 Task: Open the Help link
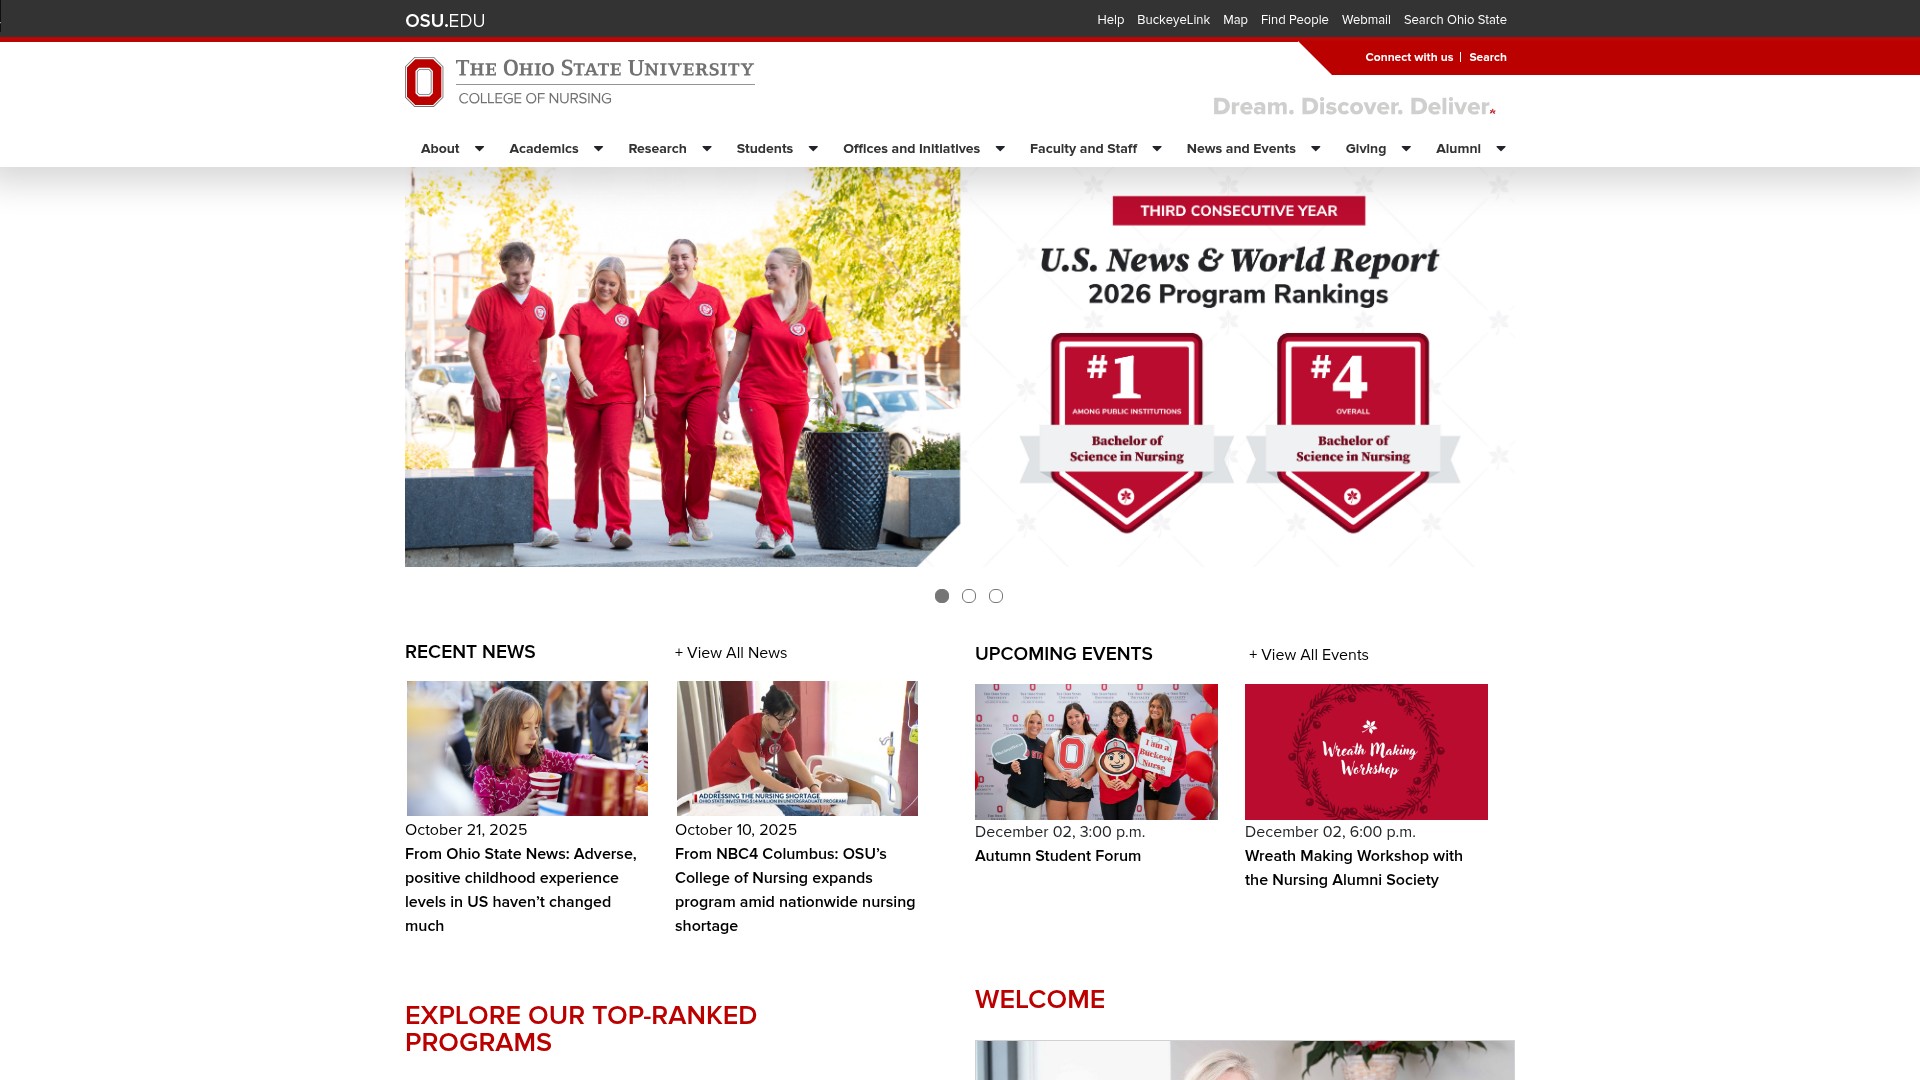coord(1110,20)
